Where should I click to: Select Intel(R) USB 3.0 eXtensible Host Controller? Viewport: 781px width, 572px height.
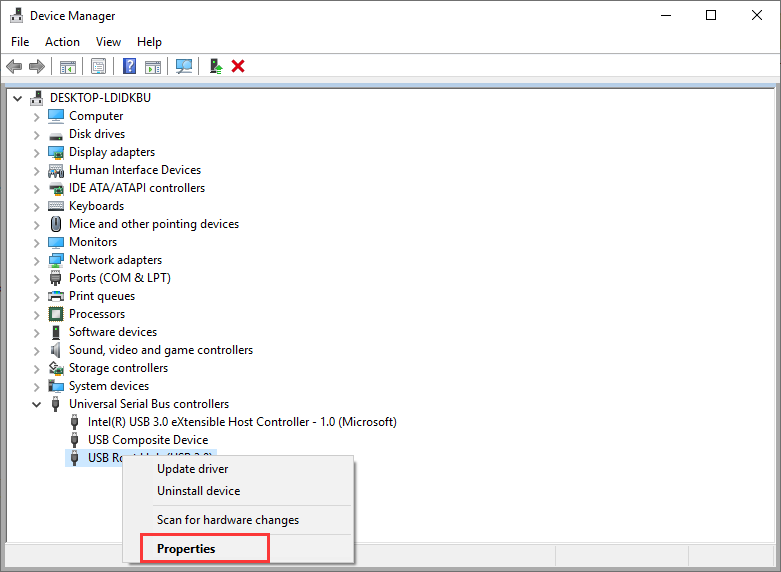tap(242, 422)
